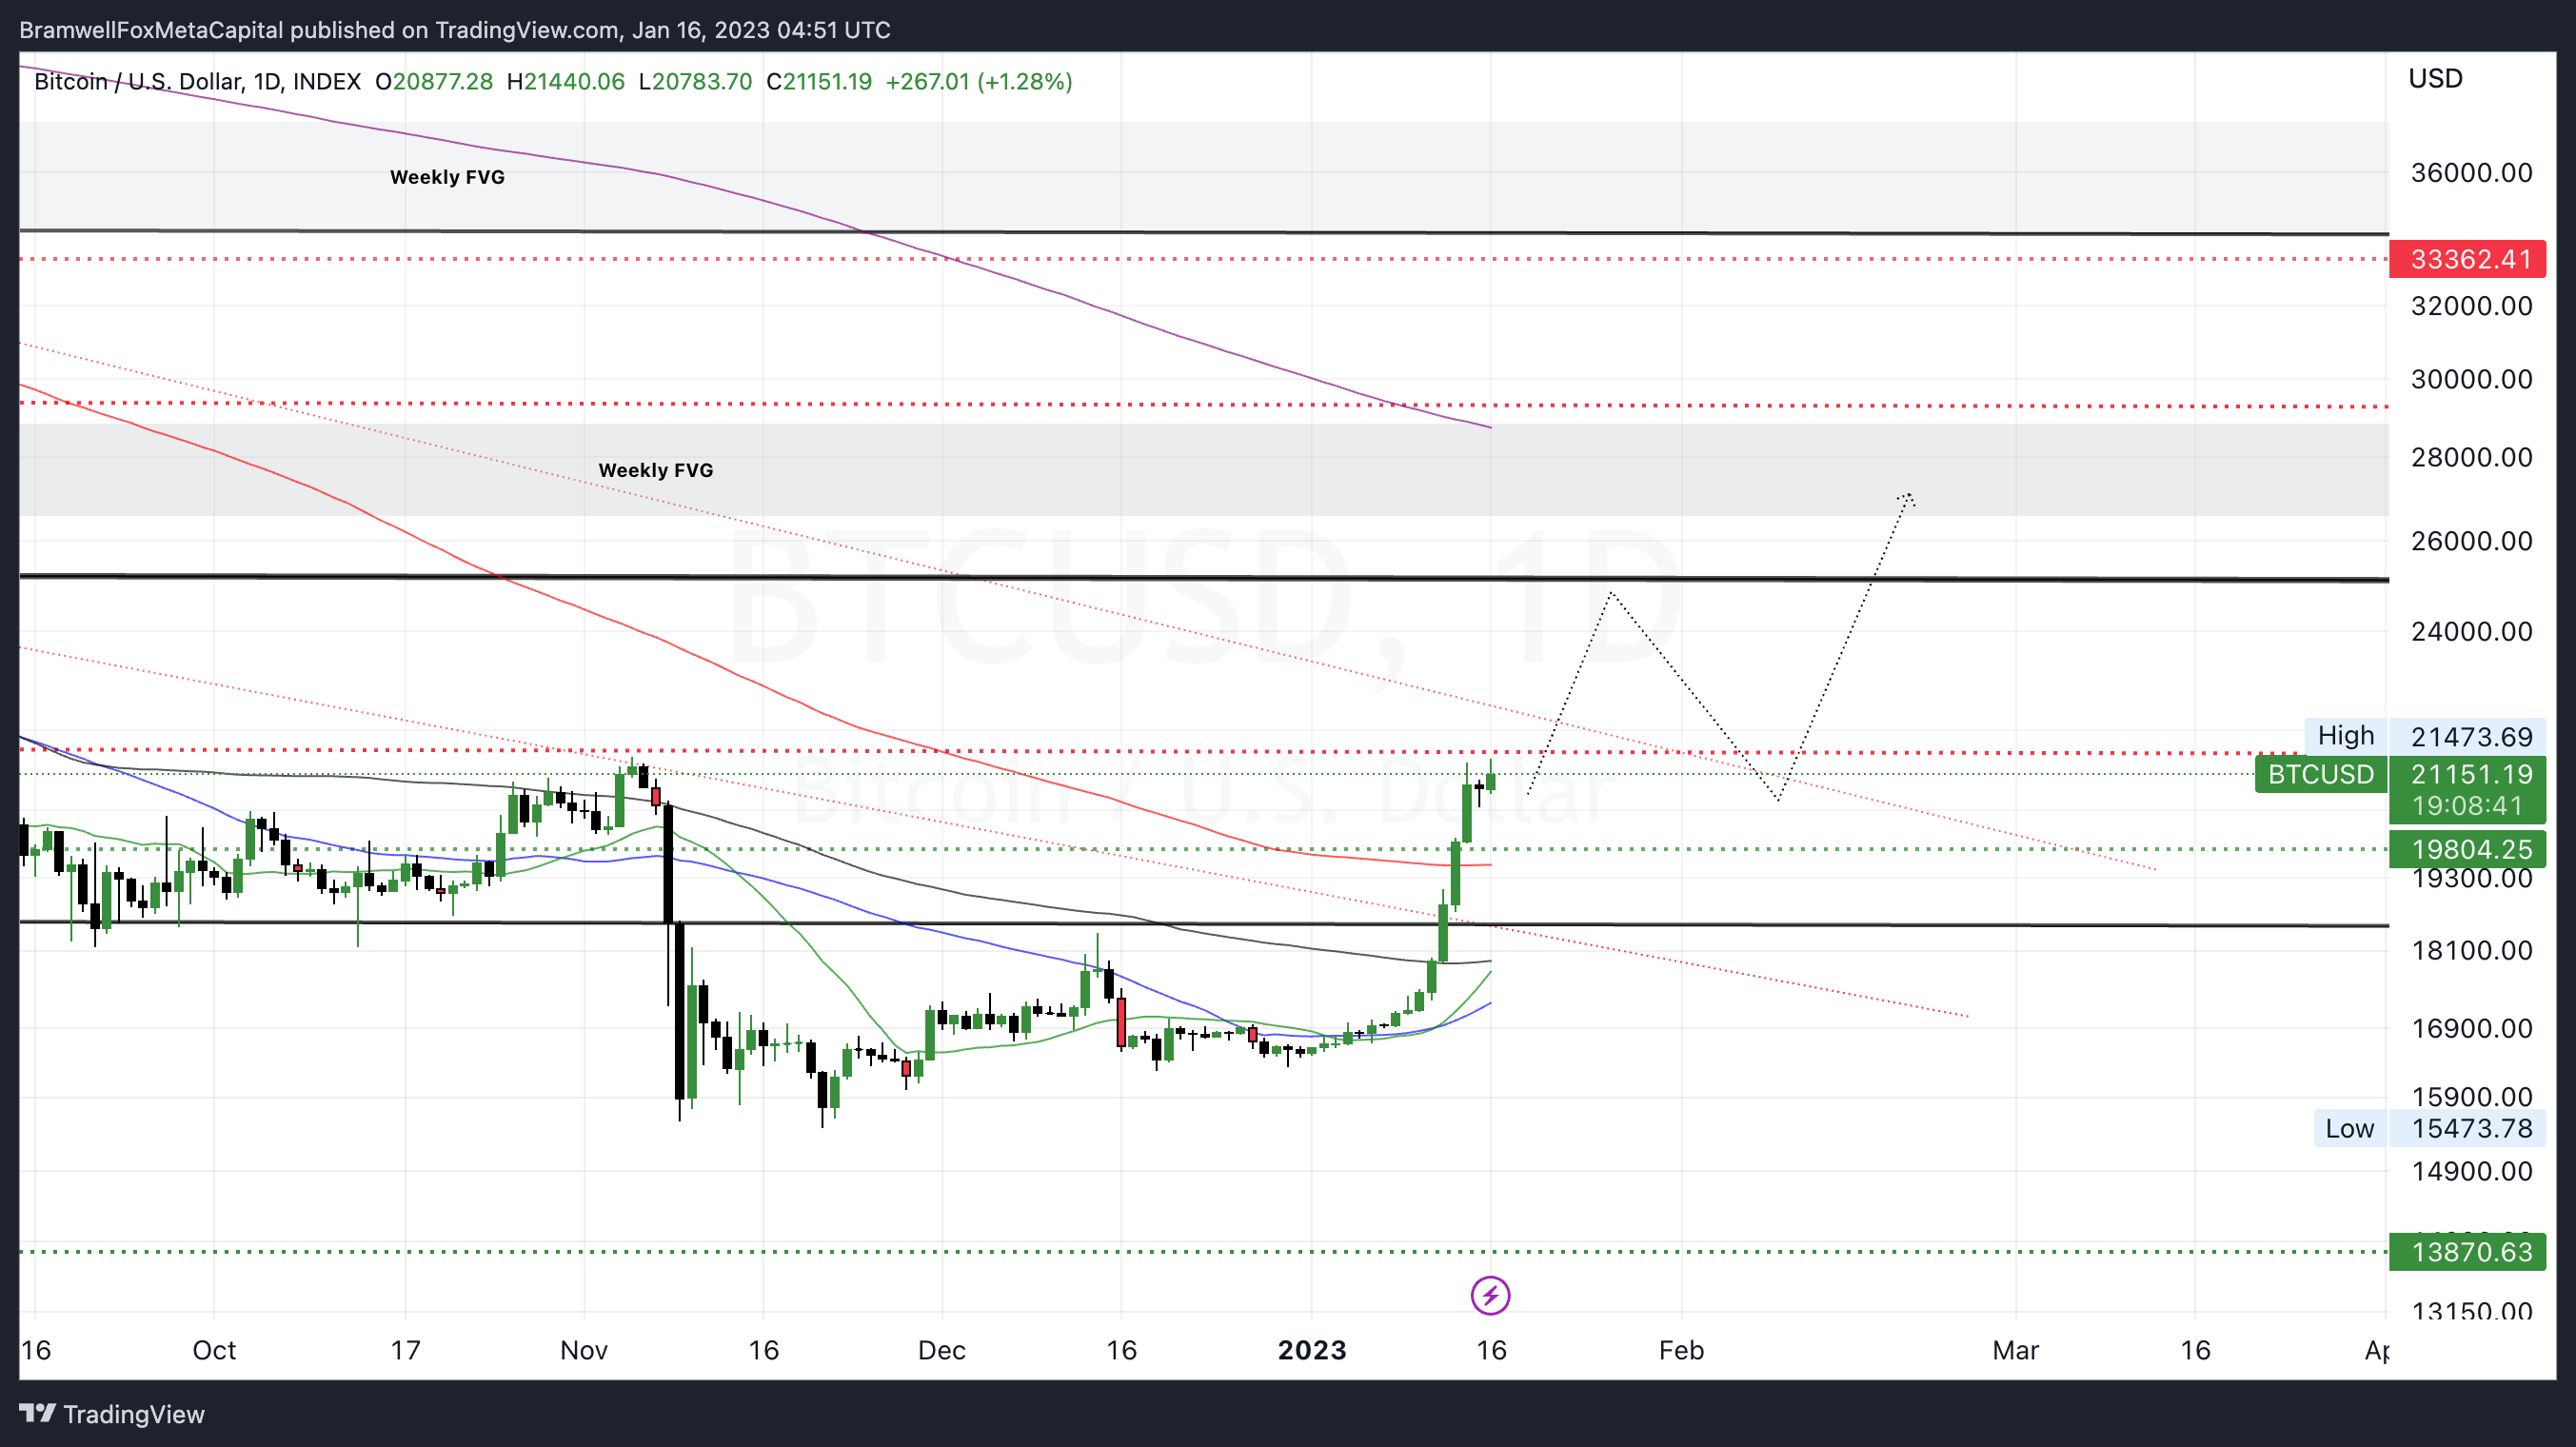Click the 16900.00 price axis label
The image size is (2576, 1447).
coord(2471,1028)
